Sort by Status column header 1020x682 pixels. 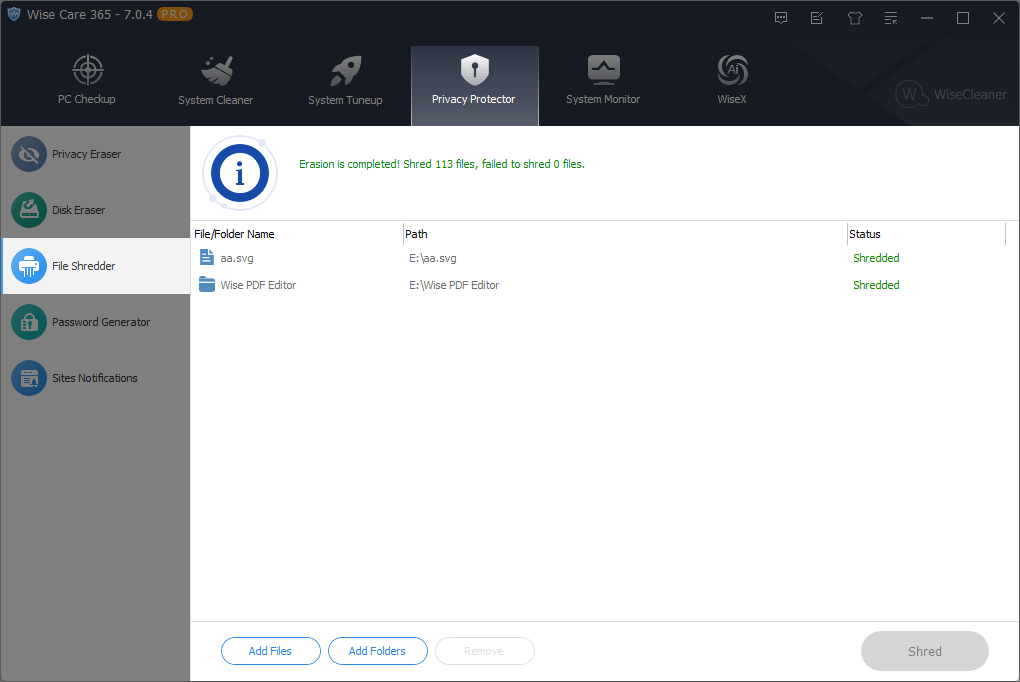pos(865,234)
